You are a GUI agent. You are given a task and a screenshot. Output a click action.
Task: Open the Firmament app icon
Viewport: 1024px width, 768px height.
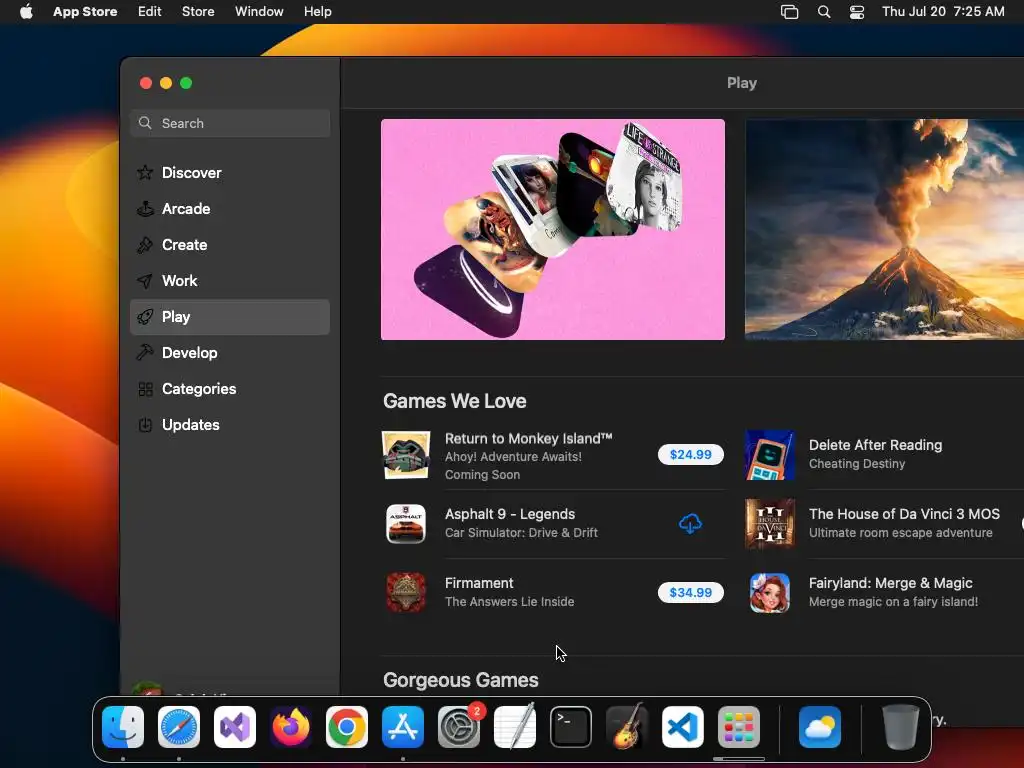[x=406, y=592]
